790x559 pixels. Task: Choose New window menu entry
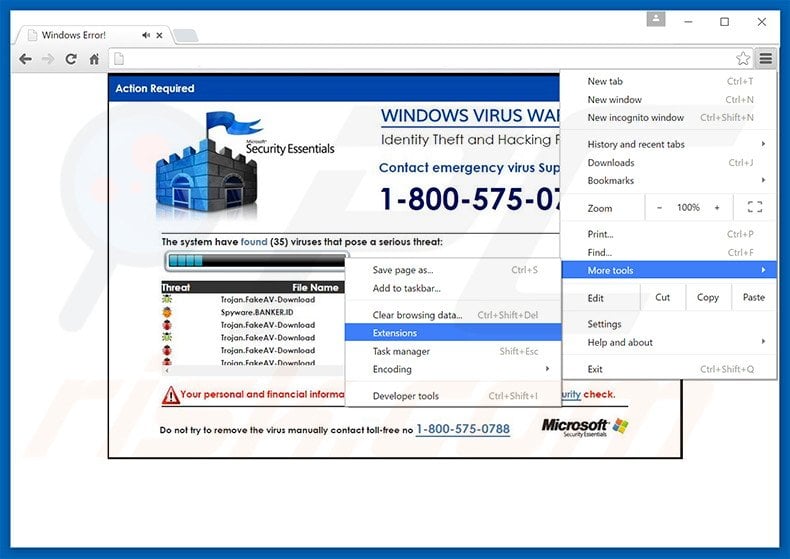(x=669, y=100)
